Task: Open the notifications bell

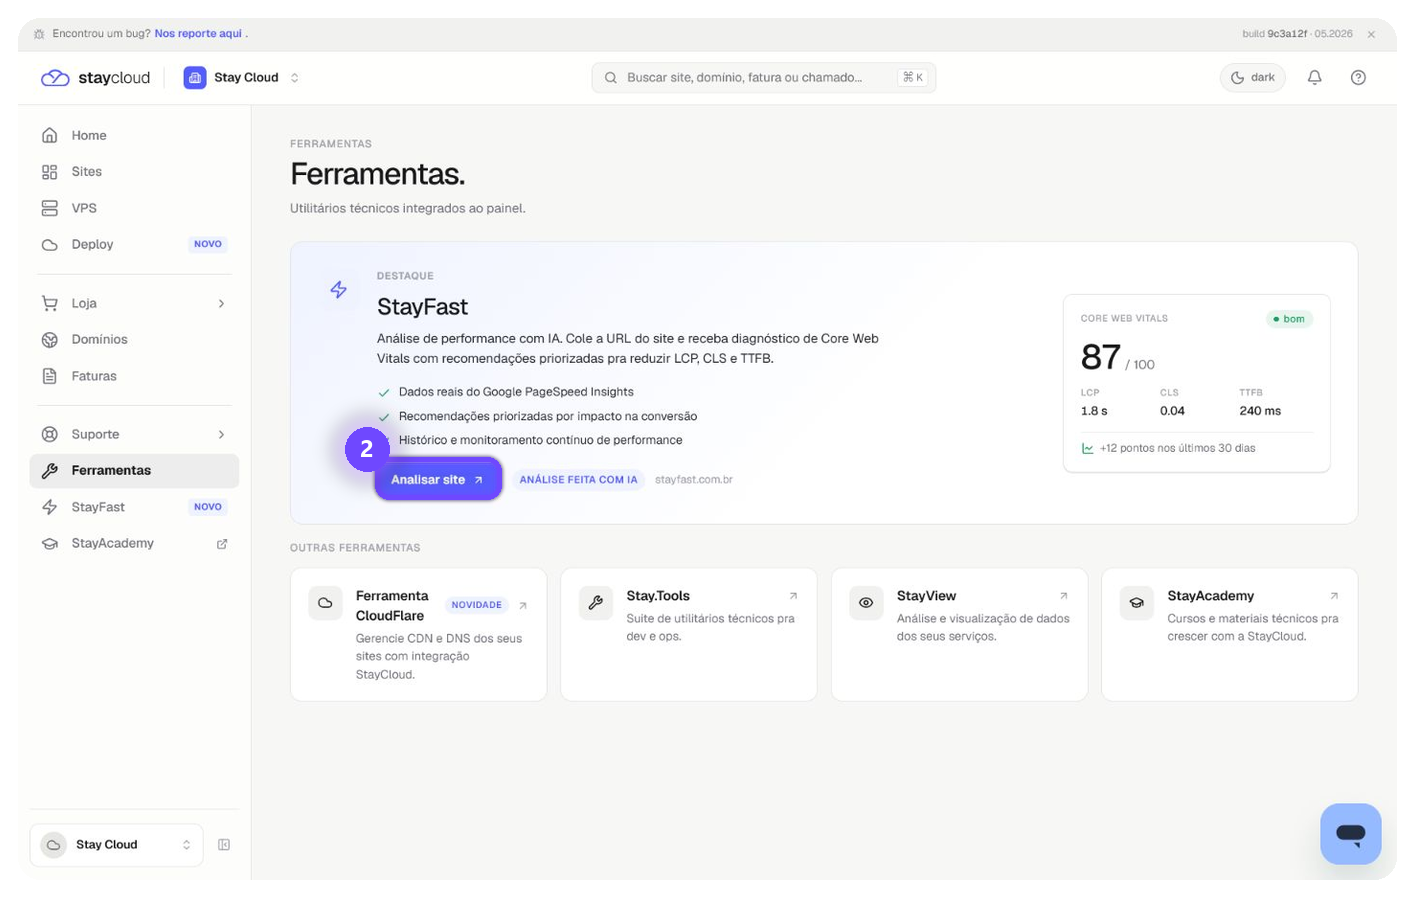Action: coord(1314,77)
